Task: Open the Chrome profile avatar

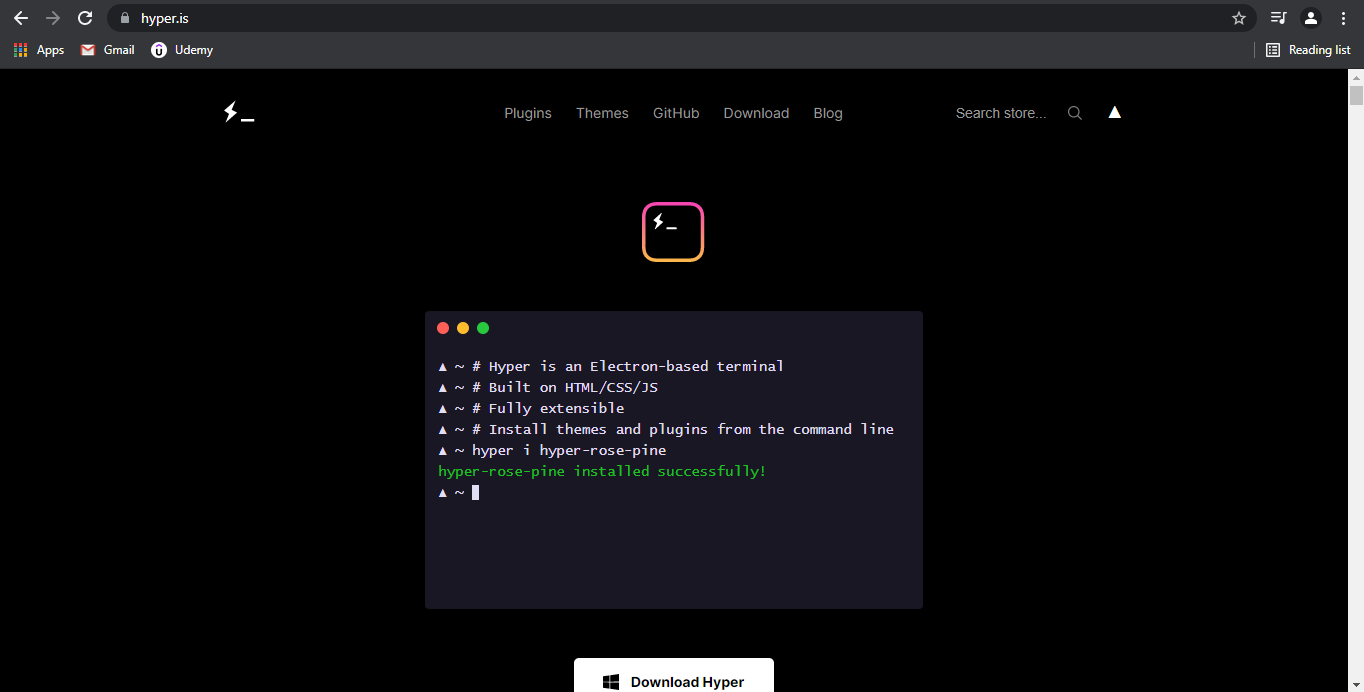Action: 1311,18
